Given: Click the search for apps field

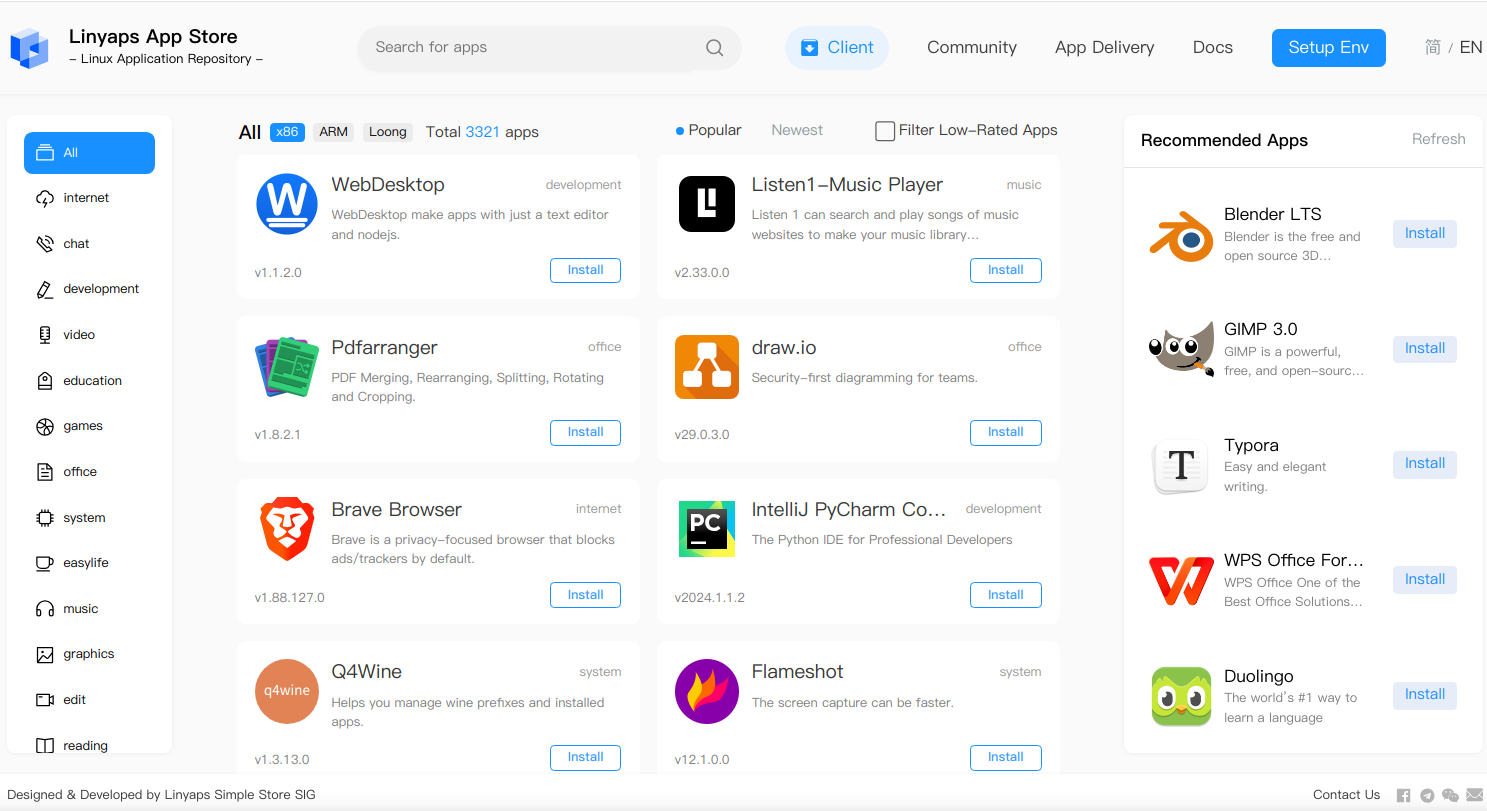Looking at the screenshot, I should coord(530,47).
